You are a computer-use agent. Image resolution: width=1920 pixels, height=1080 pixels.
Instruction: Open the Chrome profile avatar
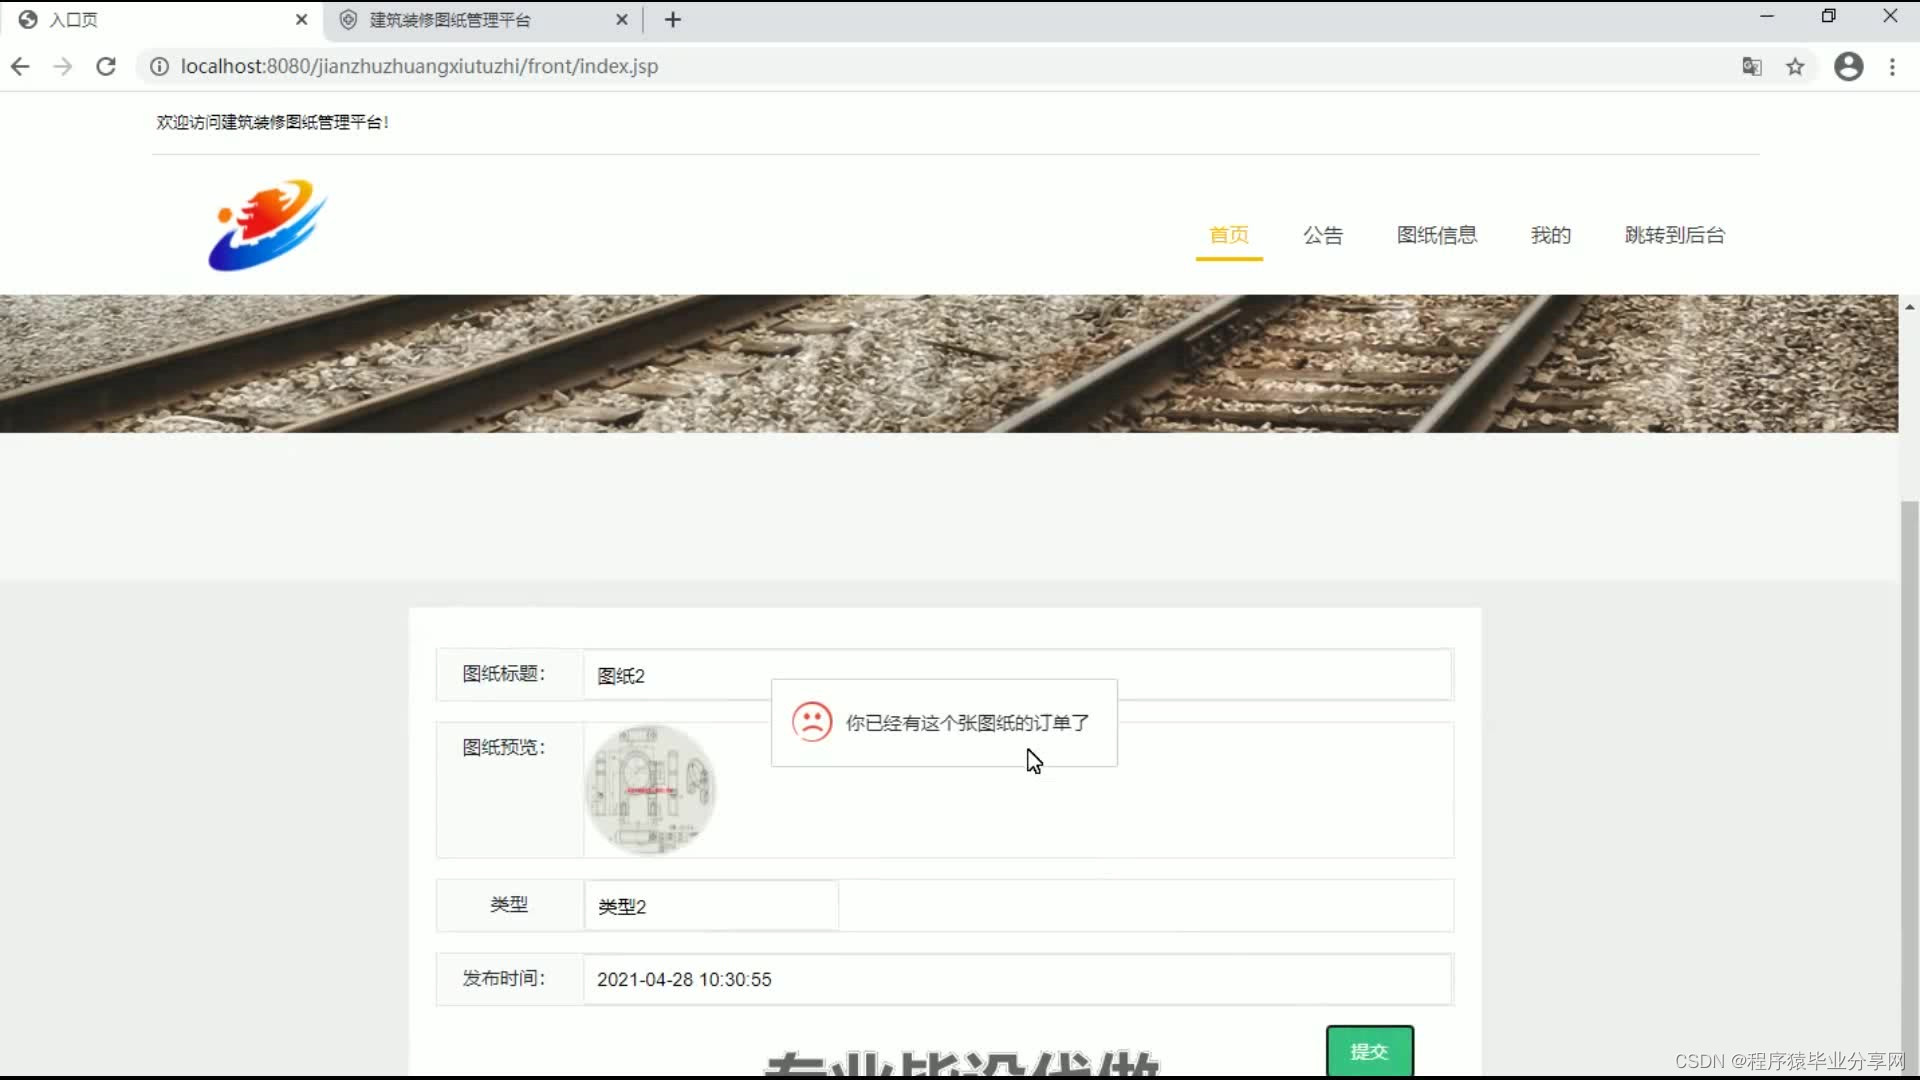1848,66
